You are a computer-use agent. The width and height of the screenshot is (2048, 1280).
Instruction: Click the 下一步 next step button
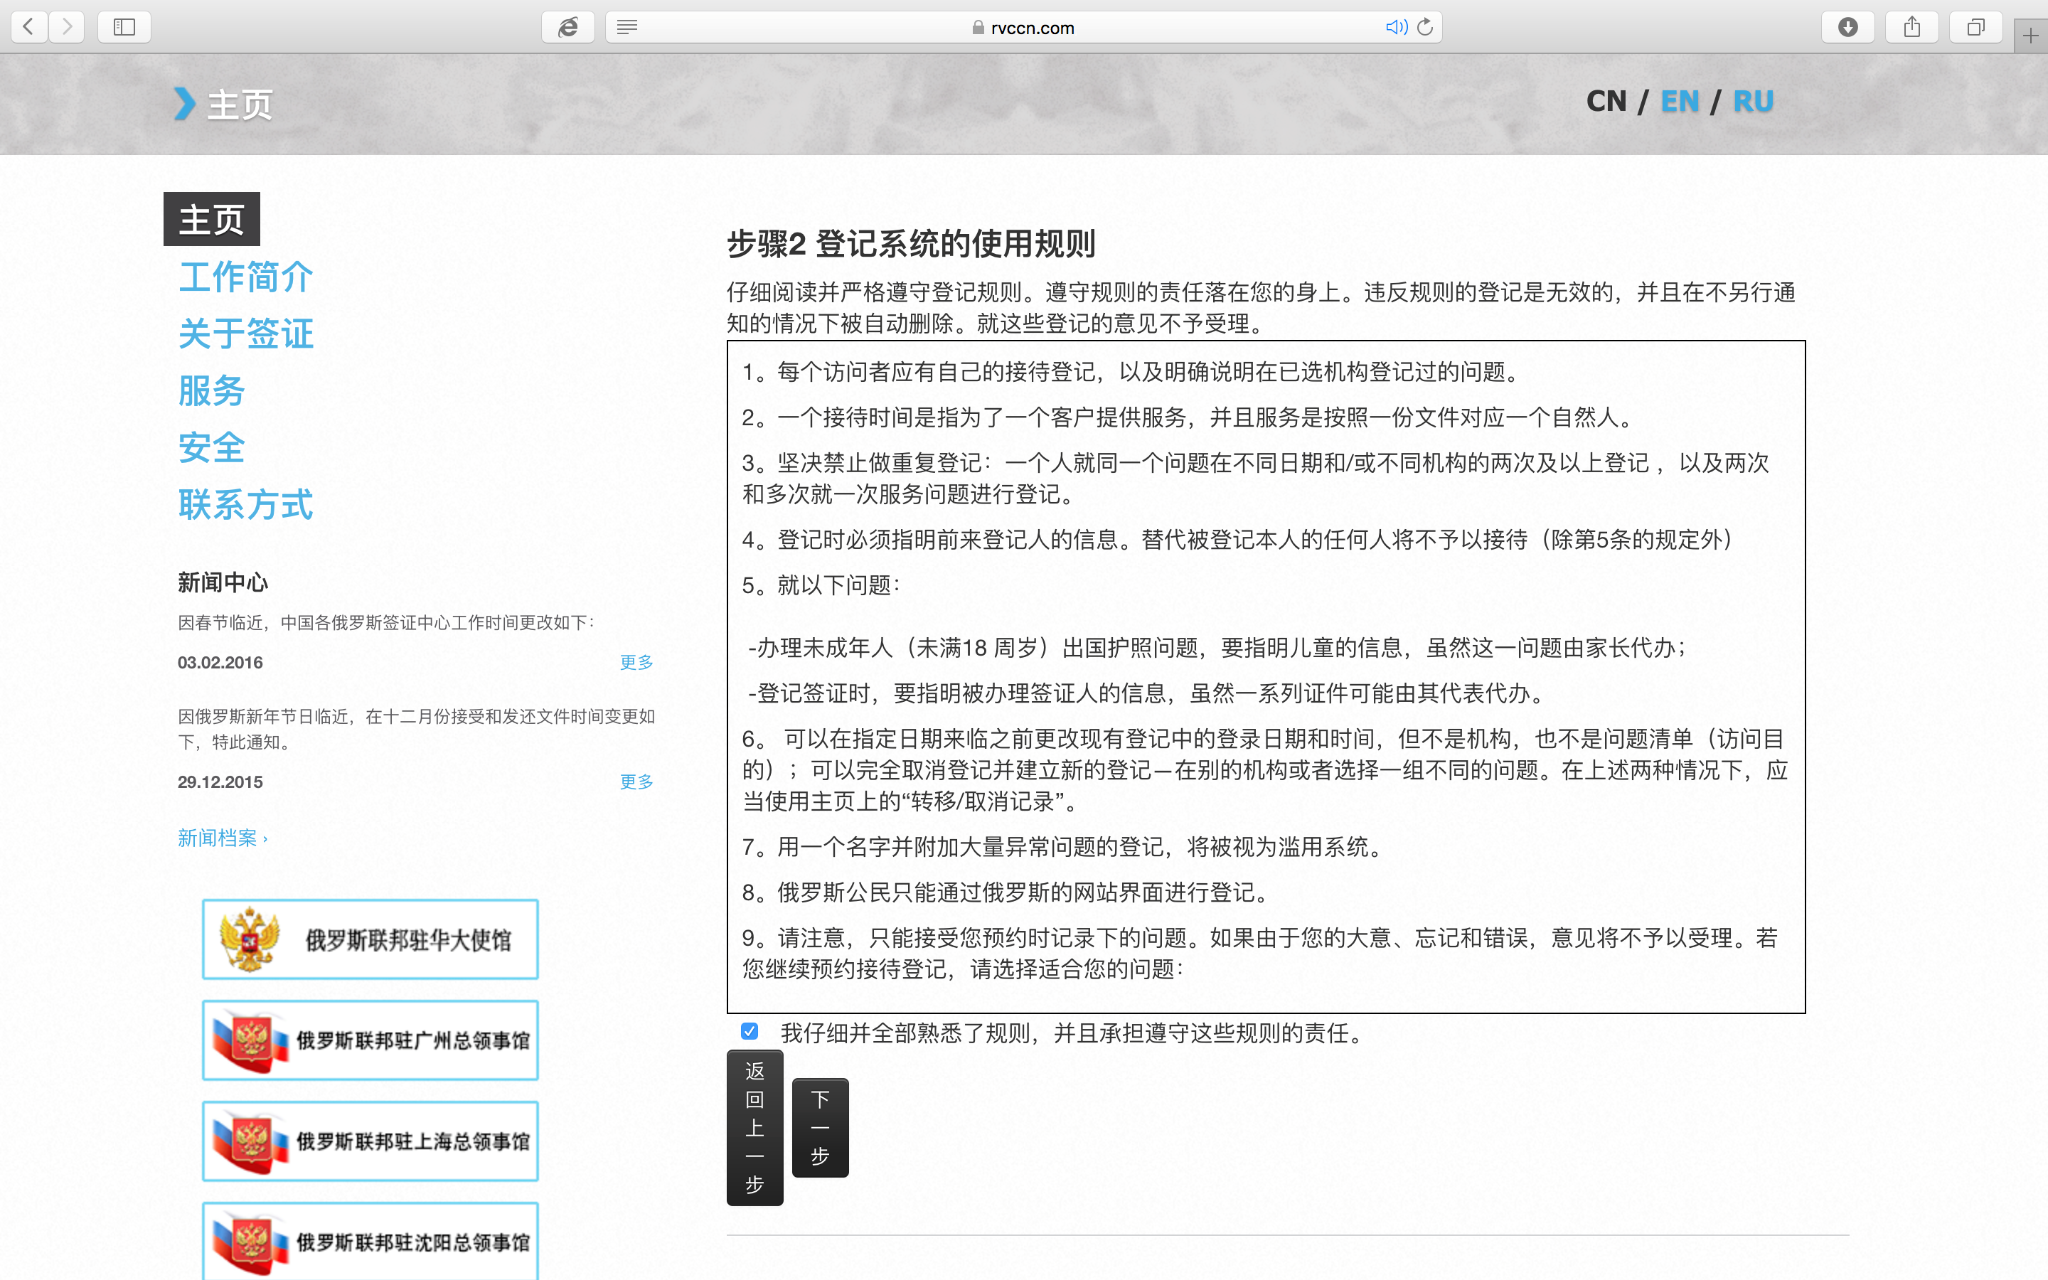820,1128
